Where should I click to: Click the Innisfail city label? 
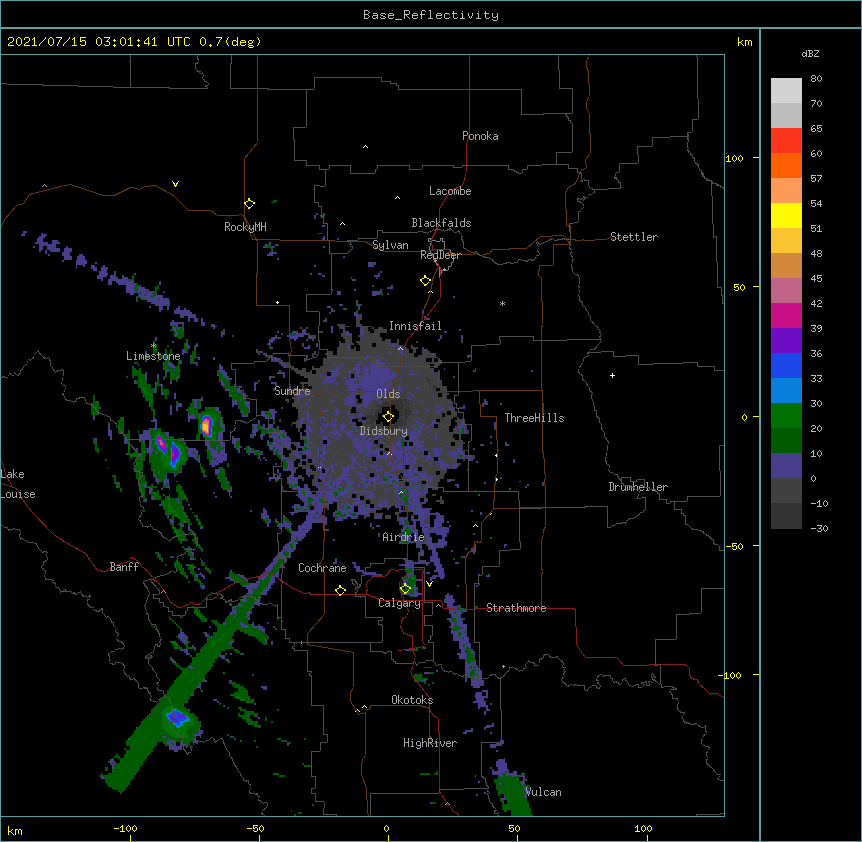coord(415,326)
